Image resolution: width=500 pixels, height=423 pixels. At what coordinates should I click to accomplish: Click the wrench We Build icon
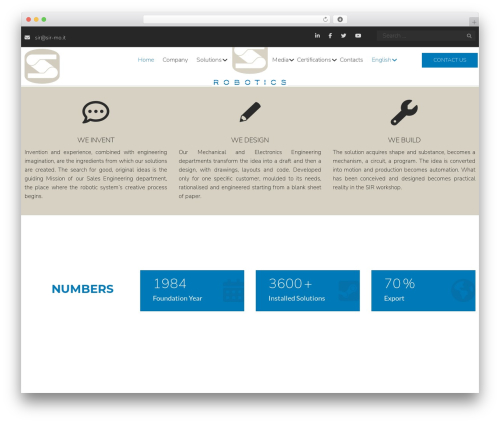click(x=404, y=113)
